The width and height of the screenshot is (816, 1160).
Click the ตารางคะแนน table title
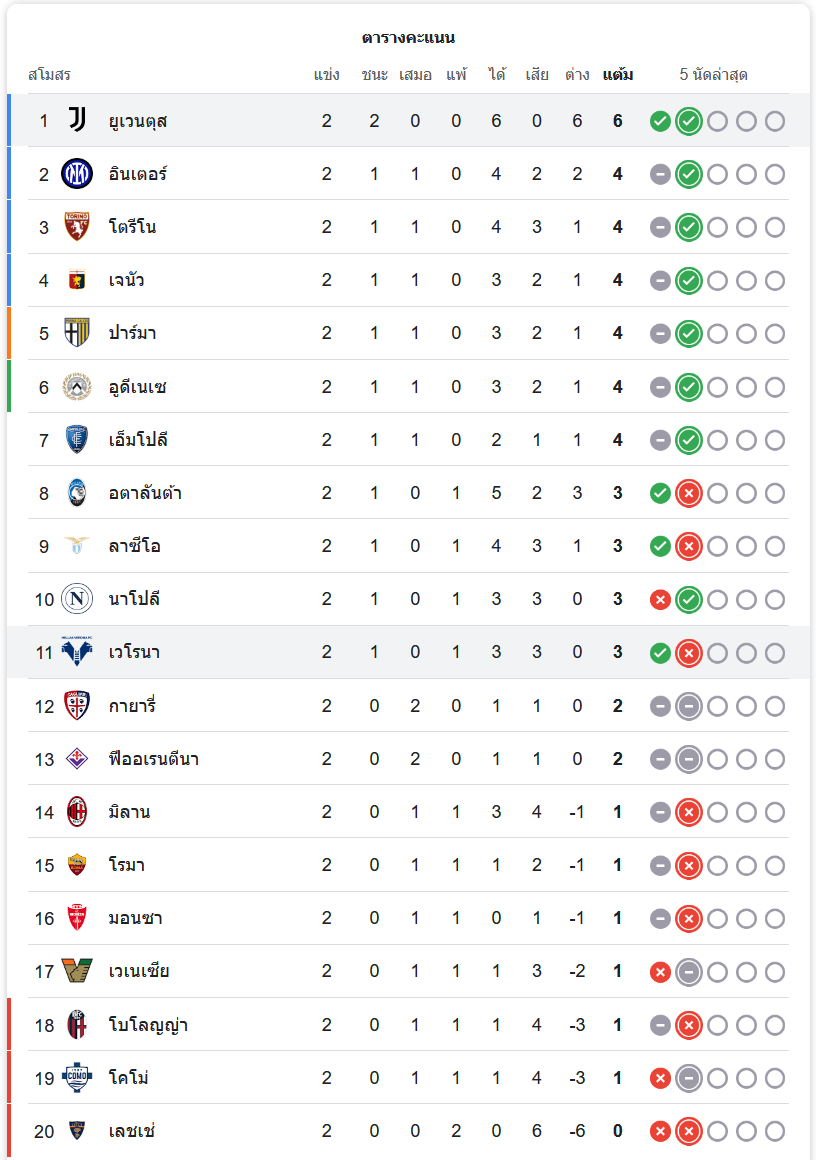(x=408, y=38)
